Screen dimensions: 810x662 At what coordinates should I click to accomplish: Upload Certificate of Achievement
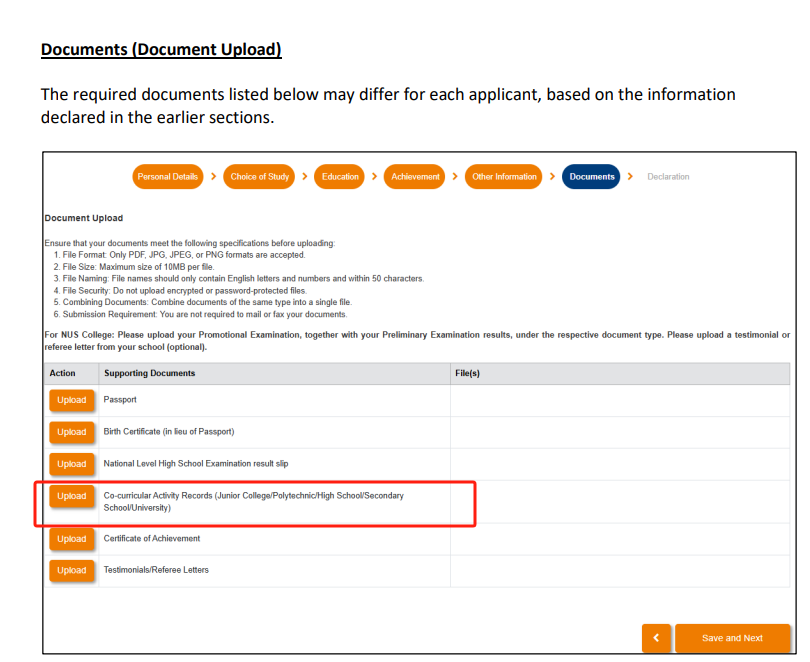[71, 539]
